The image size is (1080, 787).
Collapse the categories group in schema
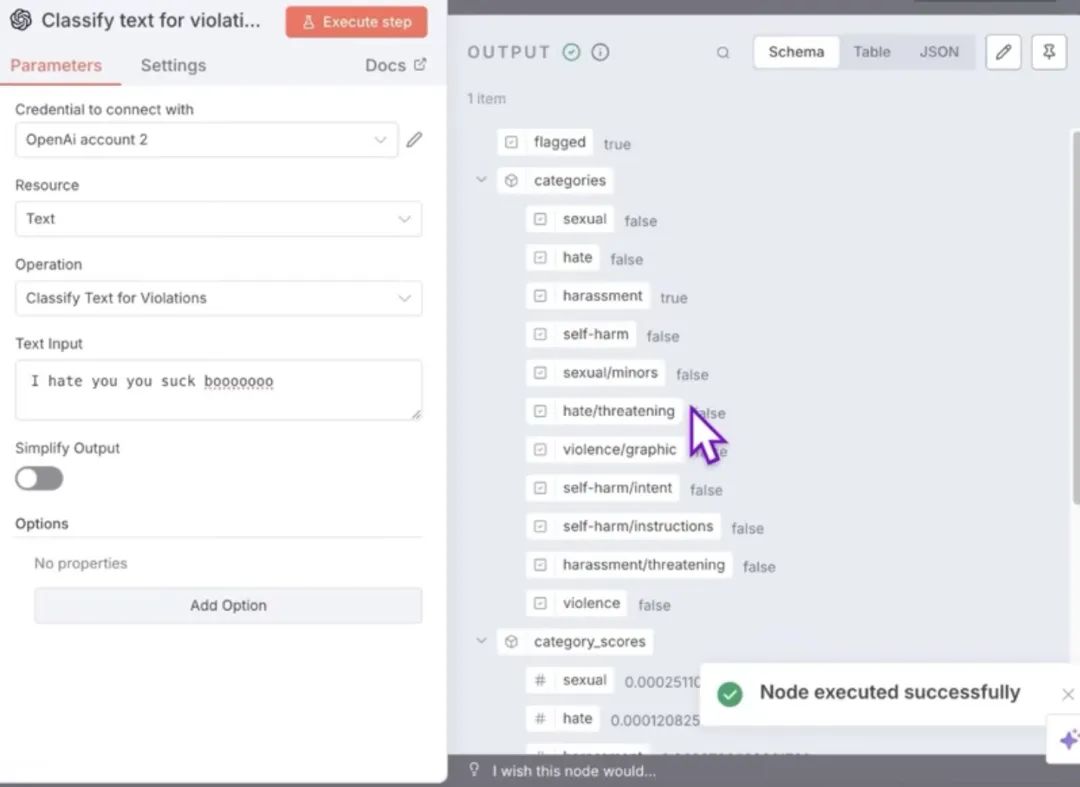pyautogui.click(x=481, y=180)
